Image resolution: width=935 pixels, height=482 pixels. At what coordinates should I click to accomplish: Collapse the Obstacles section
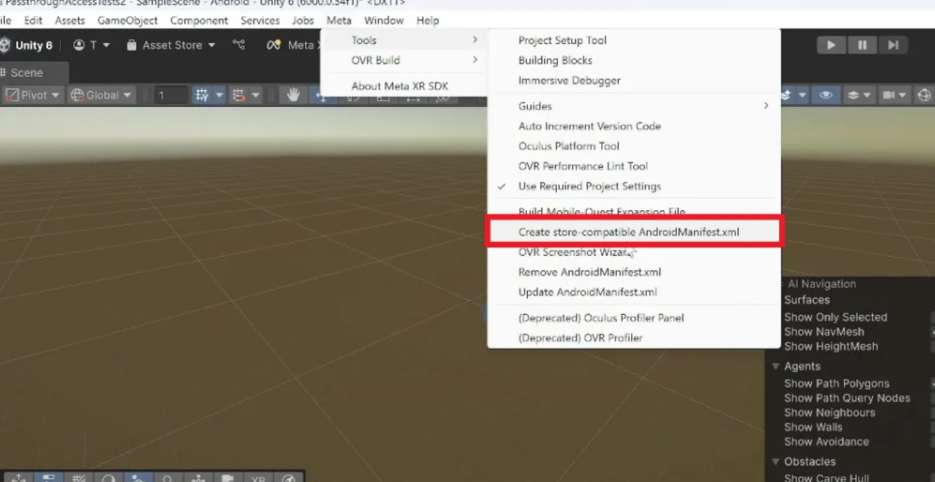(776, 462)
